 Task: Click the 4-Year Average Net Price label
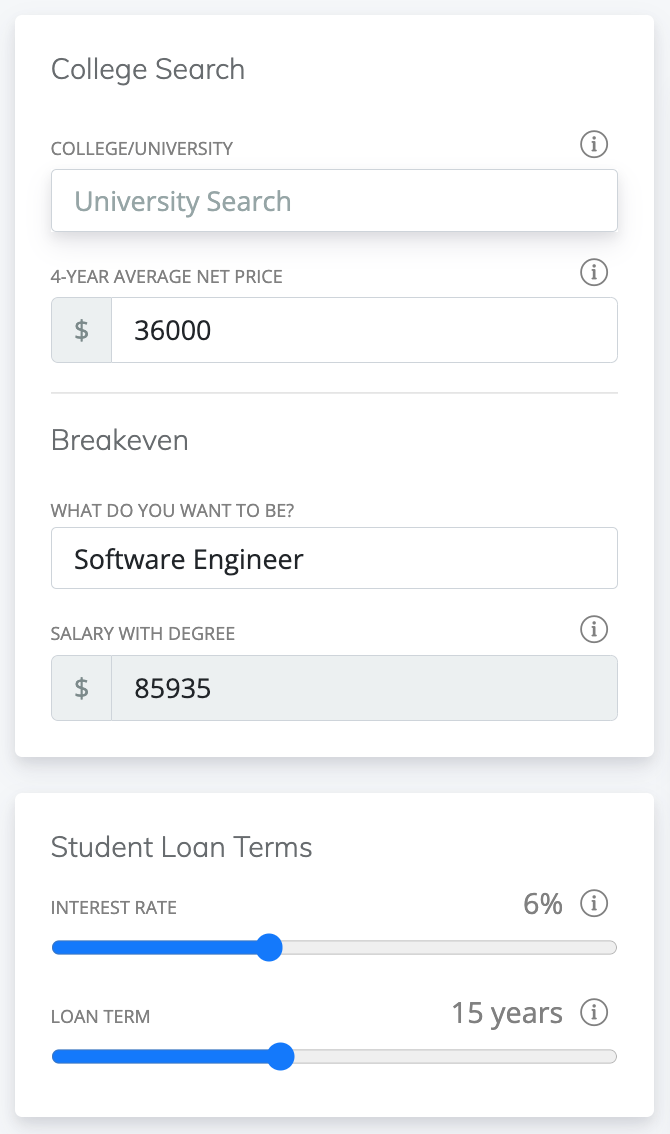pos(167,276)
